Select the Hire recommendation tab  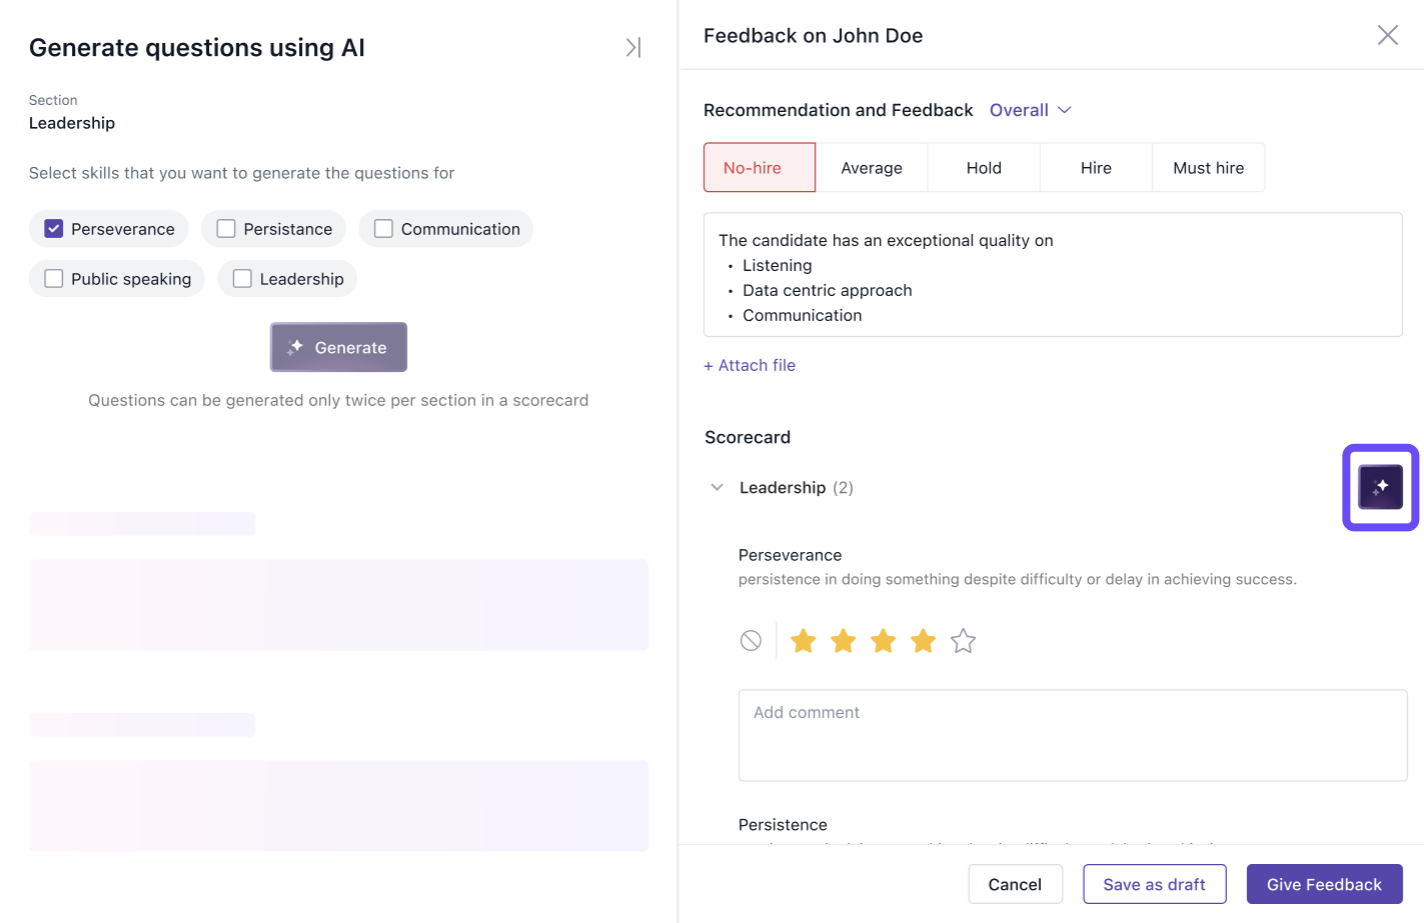point(1095,168)
